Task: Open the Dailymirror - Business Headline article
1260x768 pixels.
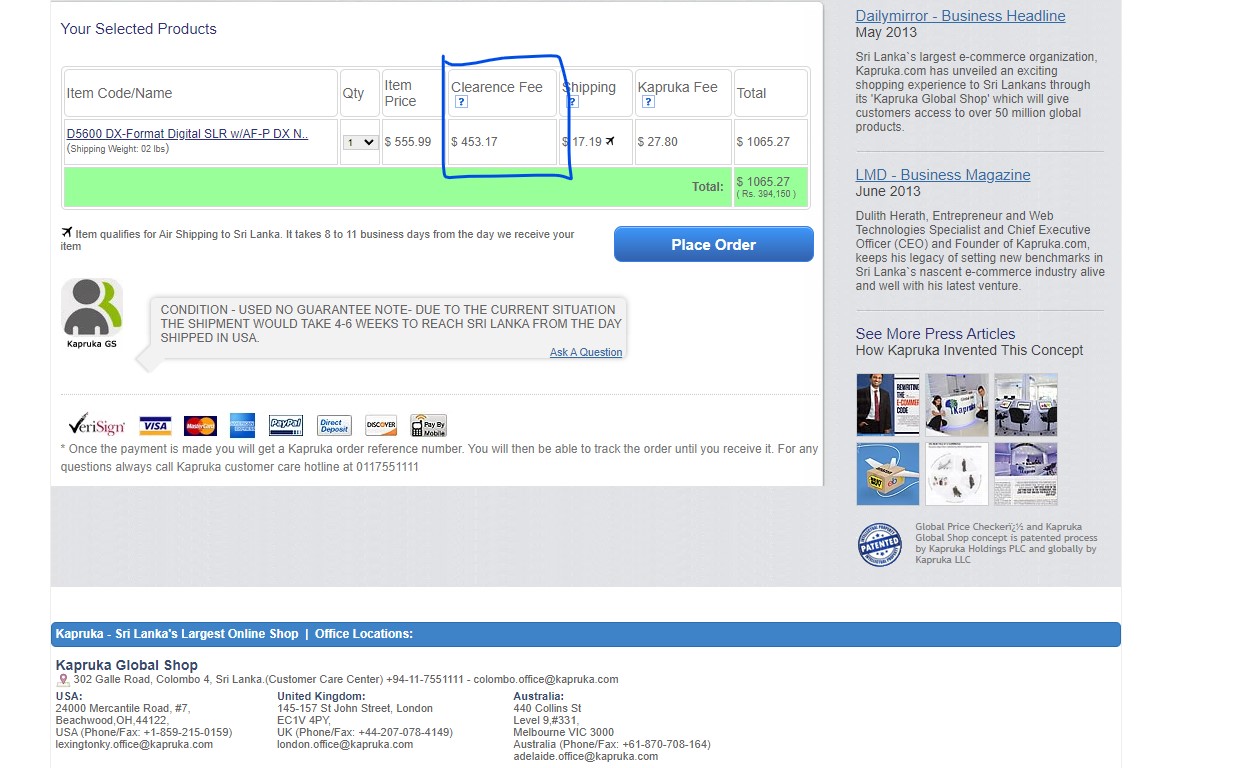Action: coord(961,16)
